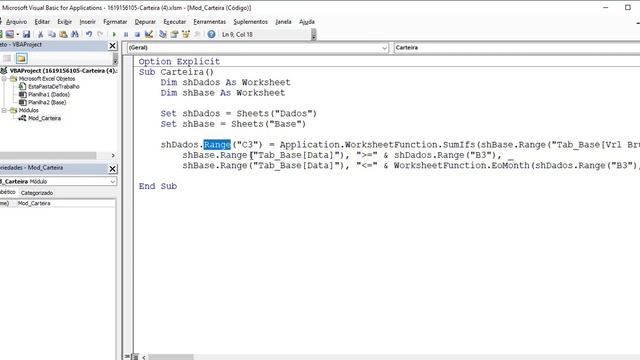Select VBAProject (1619156105-Carteira) root node
Screen dimensions: 640x360
click(x=63, y=71)
